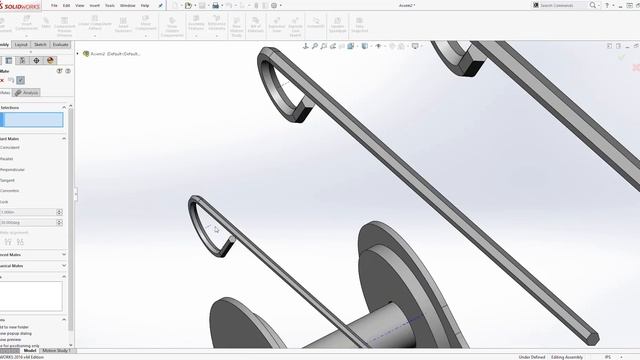Choose the Perpendicular mate type

[12, 169]
